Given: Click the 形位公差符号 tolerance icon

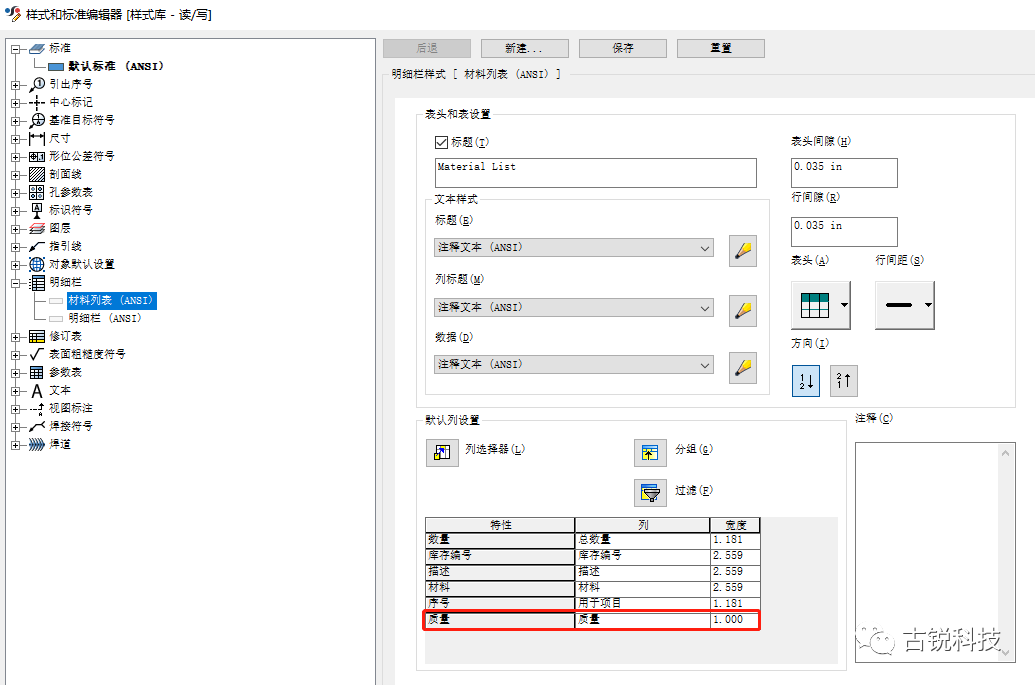Looking at the screenshot, I should [37, 156].
